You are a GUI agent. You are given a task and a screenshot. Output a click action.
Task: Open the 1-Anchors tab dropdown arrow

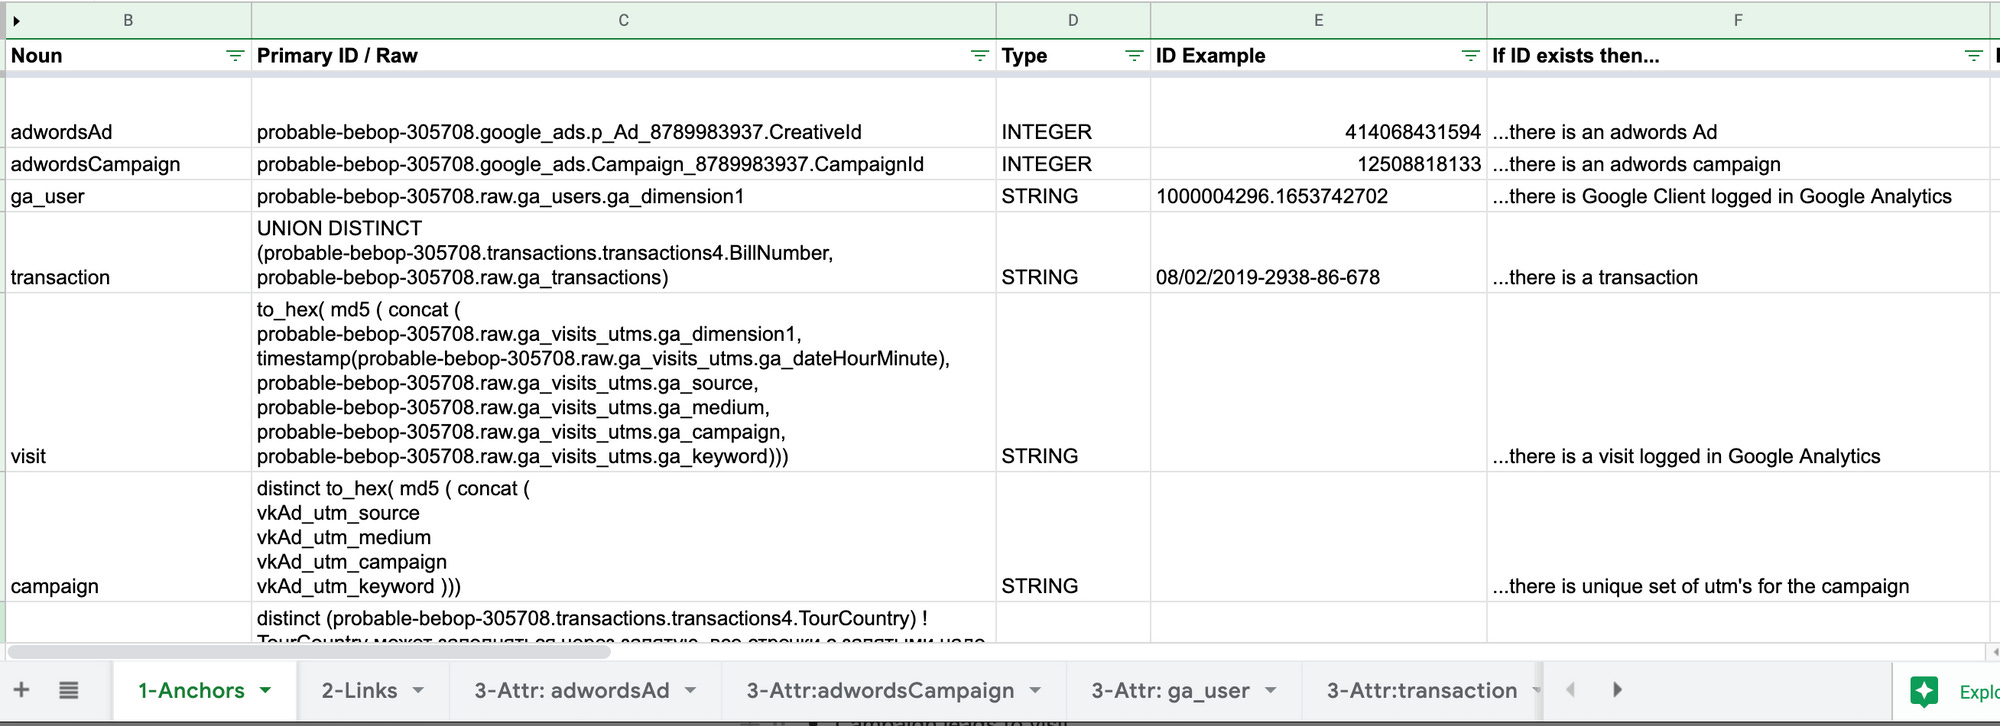pos(265,690)
